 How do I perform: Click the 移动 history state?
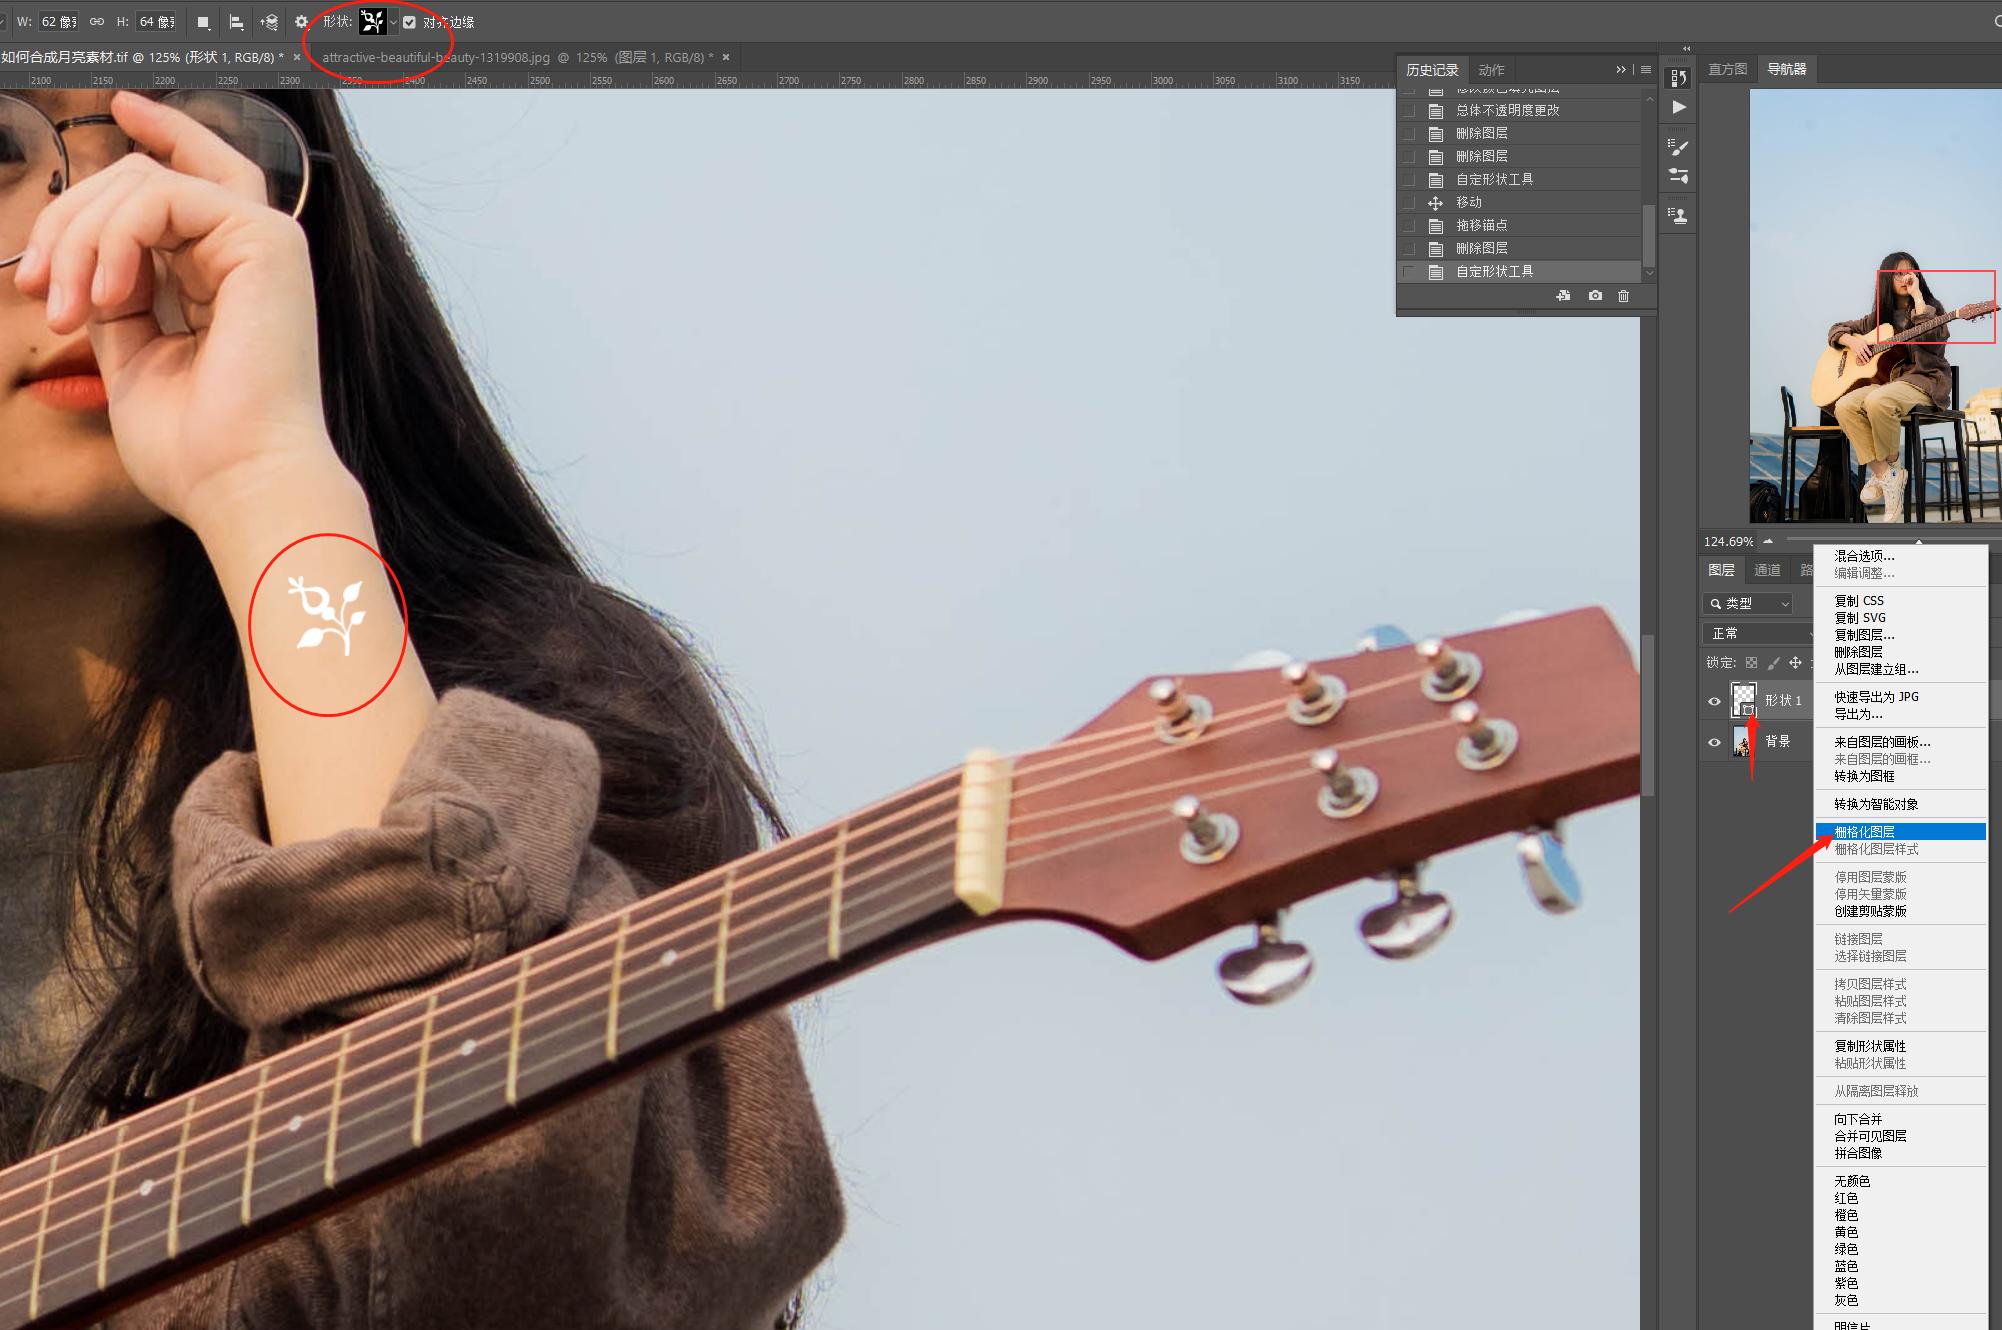coord(1469,202)
